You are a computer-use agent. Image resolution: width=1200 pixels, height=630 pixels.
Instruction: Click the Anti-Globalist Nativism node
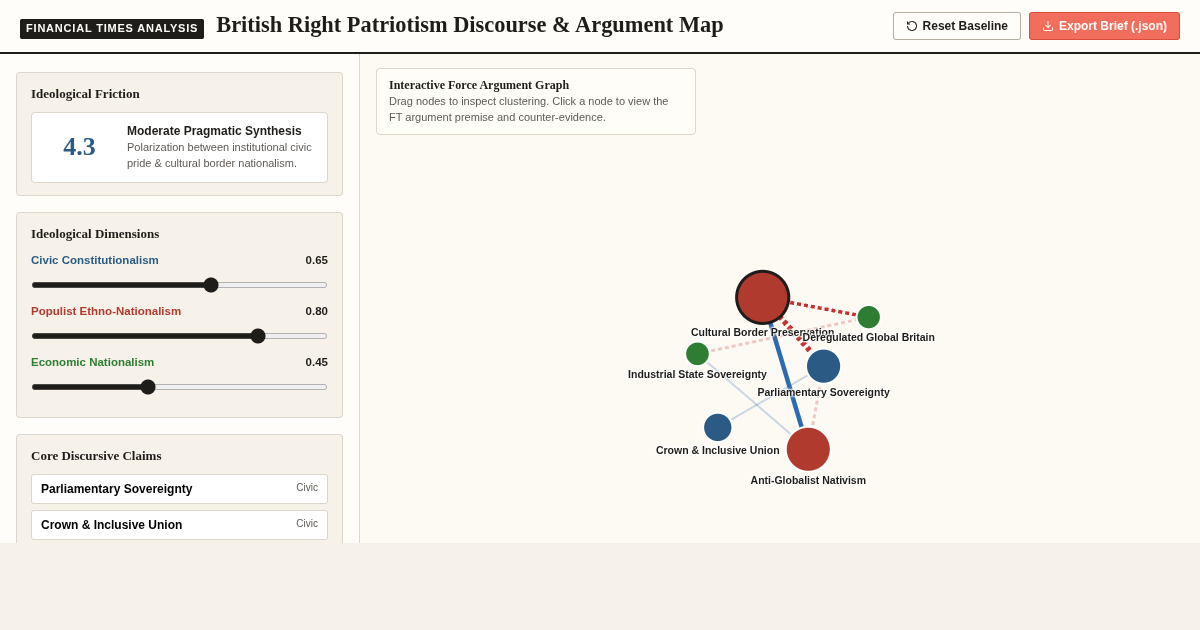808,449
